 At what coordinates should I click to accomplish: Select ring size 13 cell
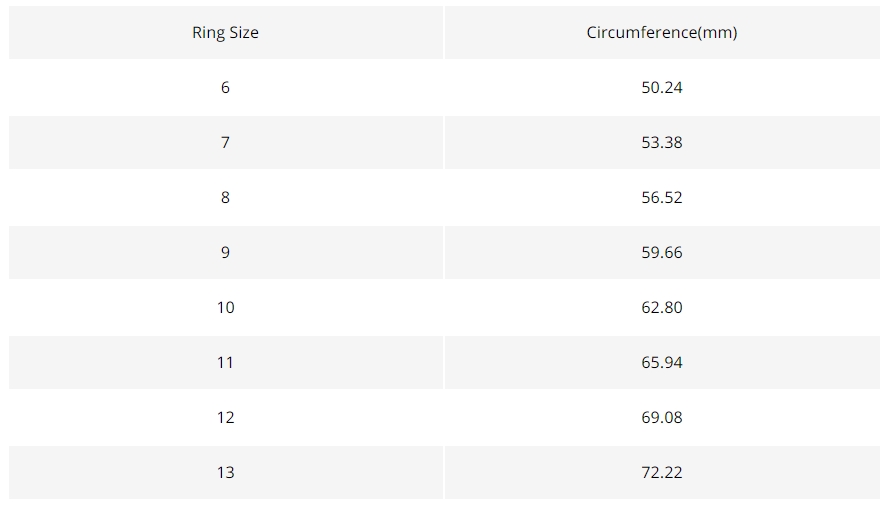click(x=226, y=472)
